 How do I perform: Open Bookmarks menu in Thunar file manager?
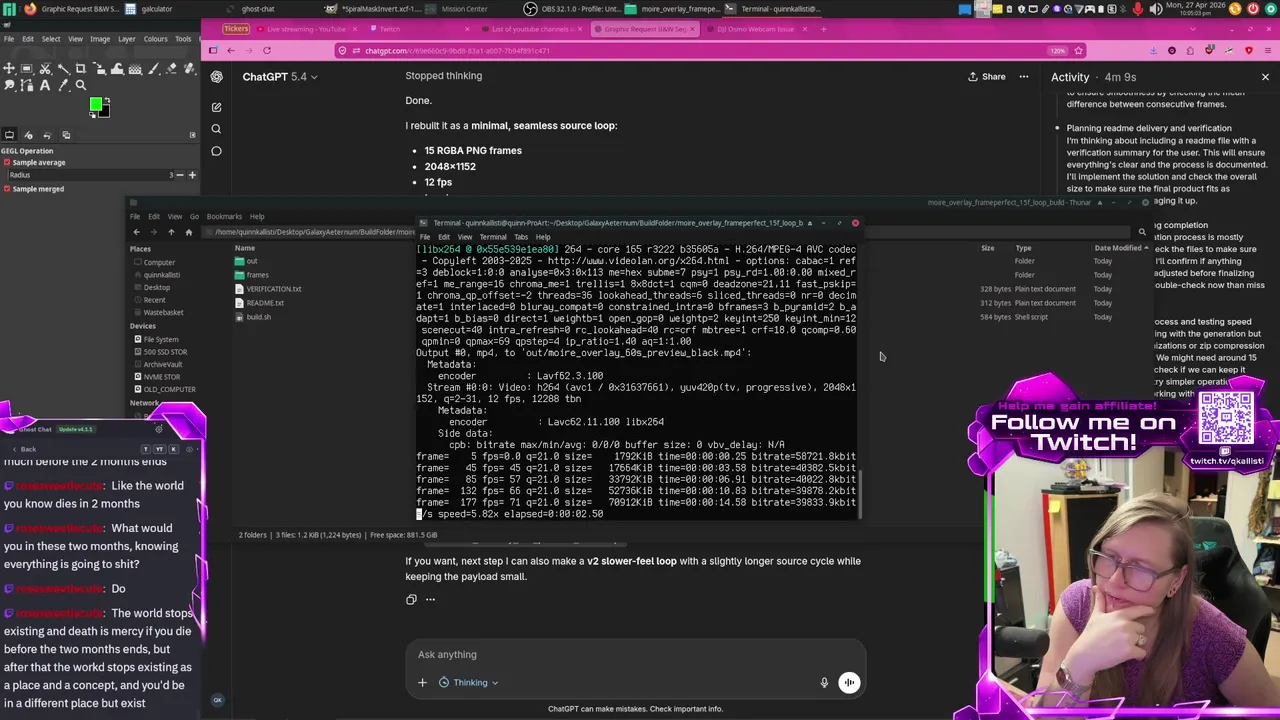coord(224,216)
